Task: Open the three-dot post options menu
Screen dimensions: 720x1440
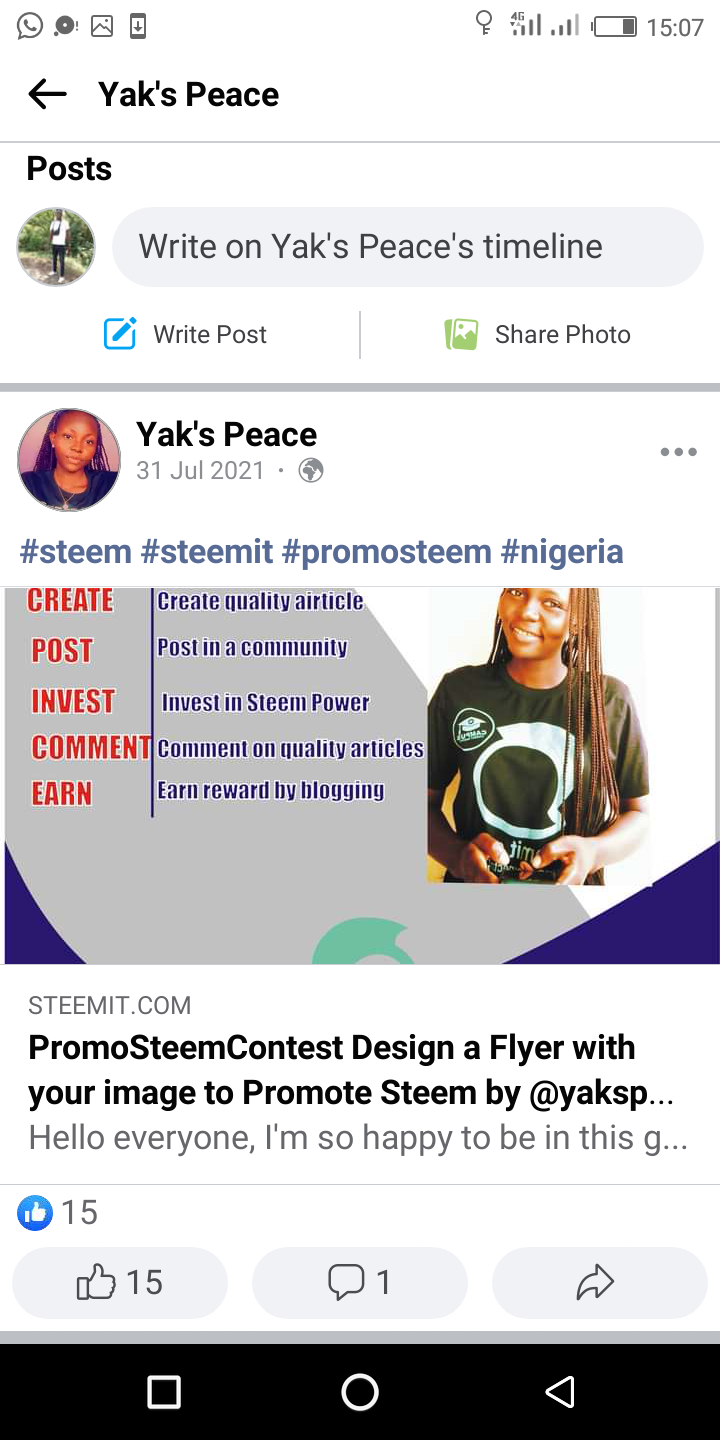Action: pyautogui.click(x=678, y=453)
